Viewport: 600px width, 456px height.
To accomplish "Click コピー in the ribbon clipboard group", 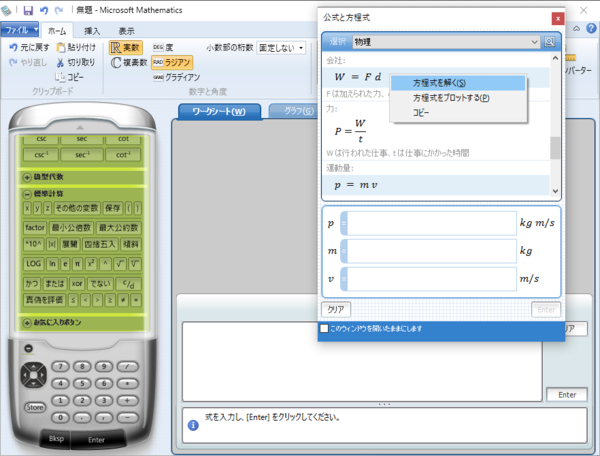I will pyautogui.click(x=69, y=77).
